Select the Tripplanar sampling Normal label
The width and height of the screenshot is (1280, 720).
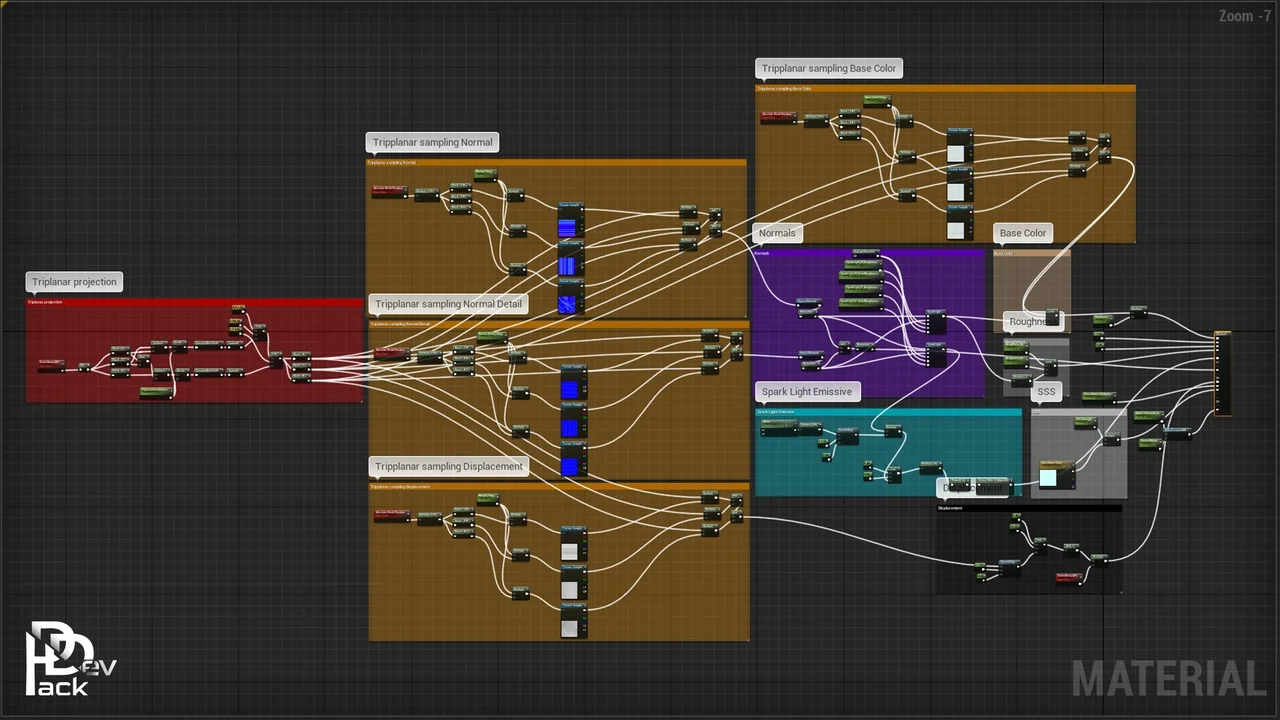pos(432,142)
